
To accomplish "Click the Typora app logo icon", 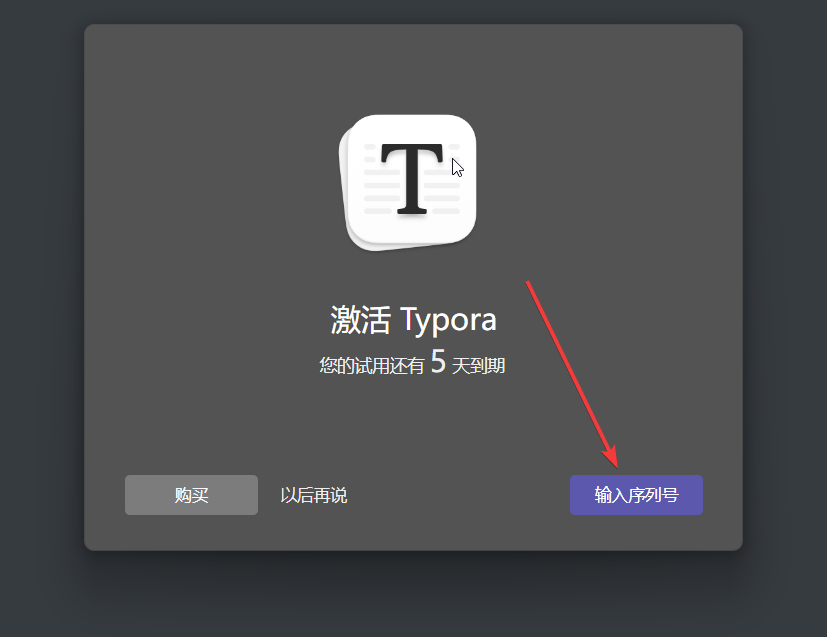I will point(410,180).
